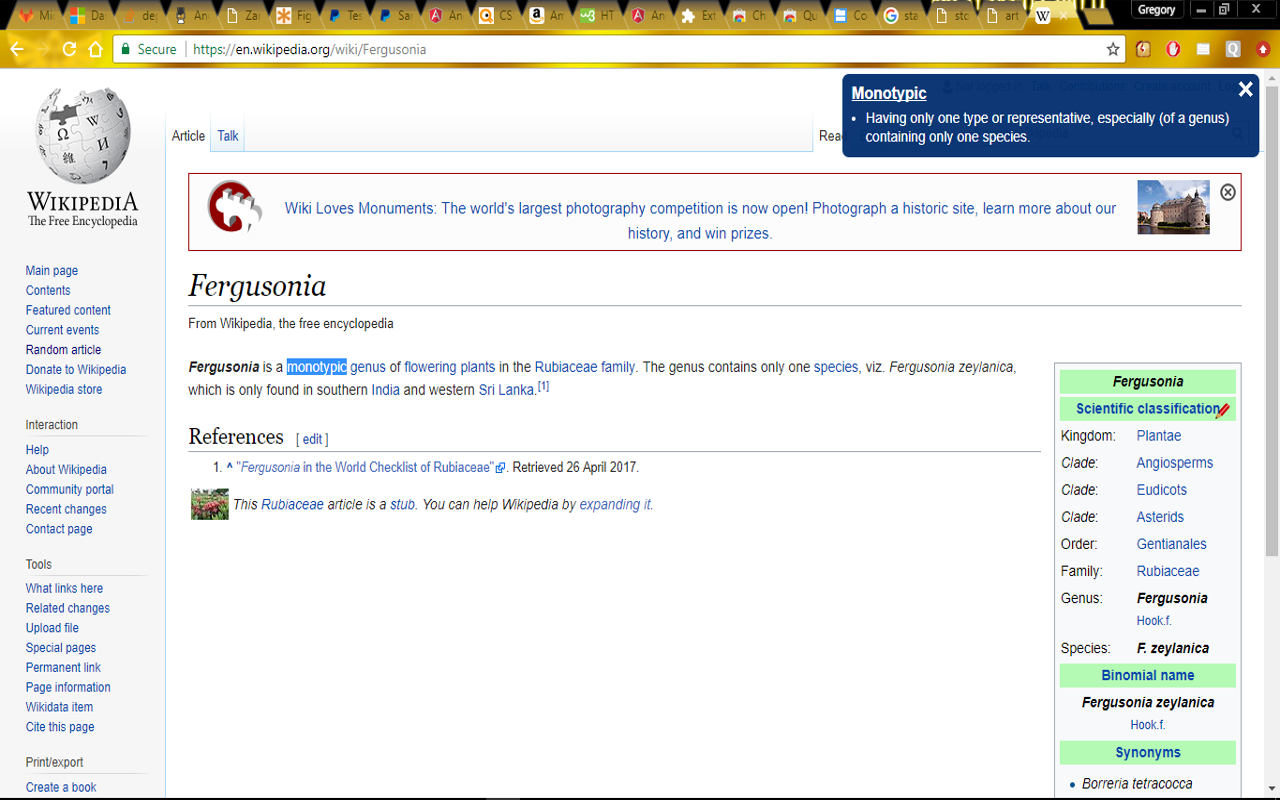This screenshot has height=800, width=1280.
Task: Click the edit link beside References
Action: point(312,438)
